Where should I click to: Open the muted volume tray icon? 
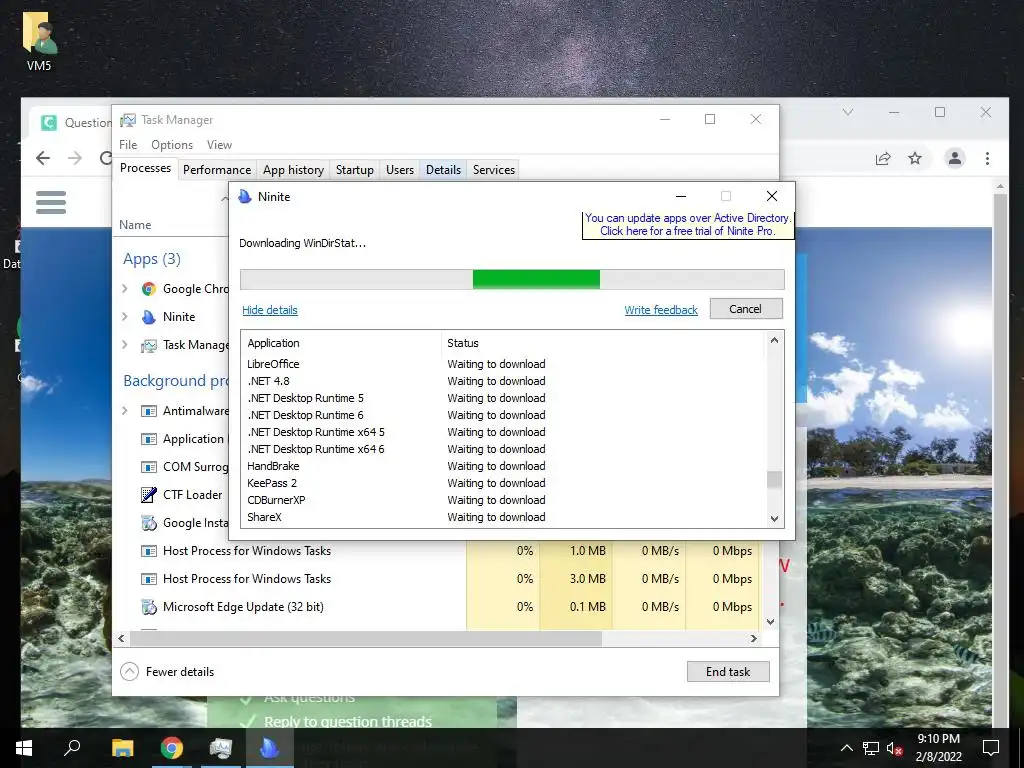pos(895,748)
